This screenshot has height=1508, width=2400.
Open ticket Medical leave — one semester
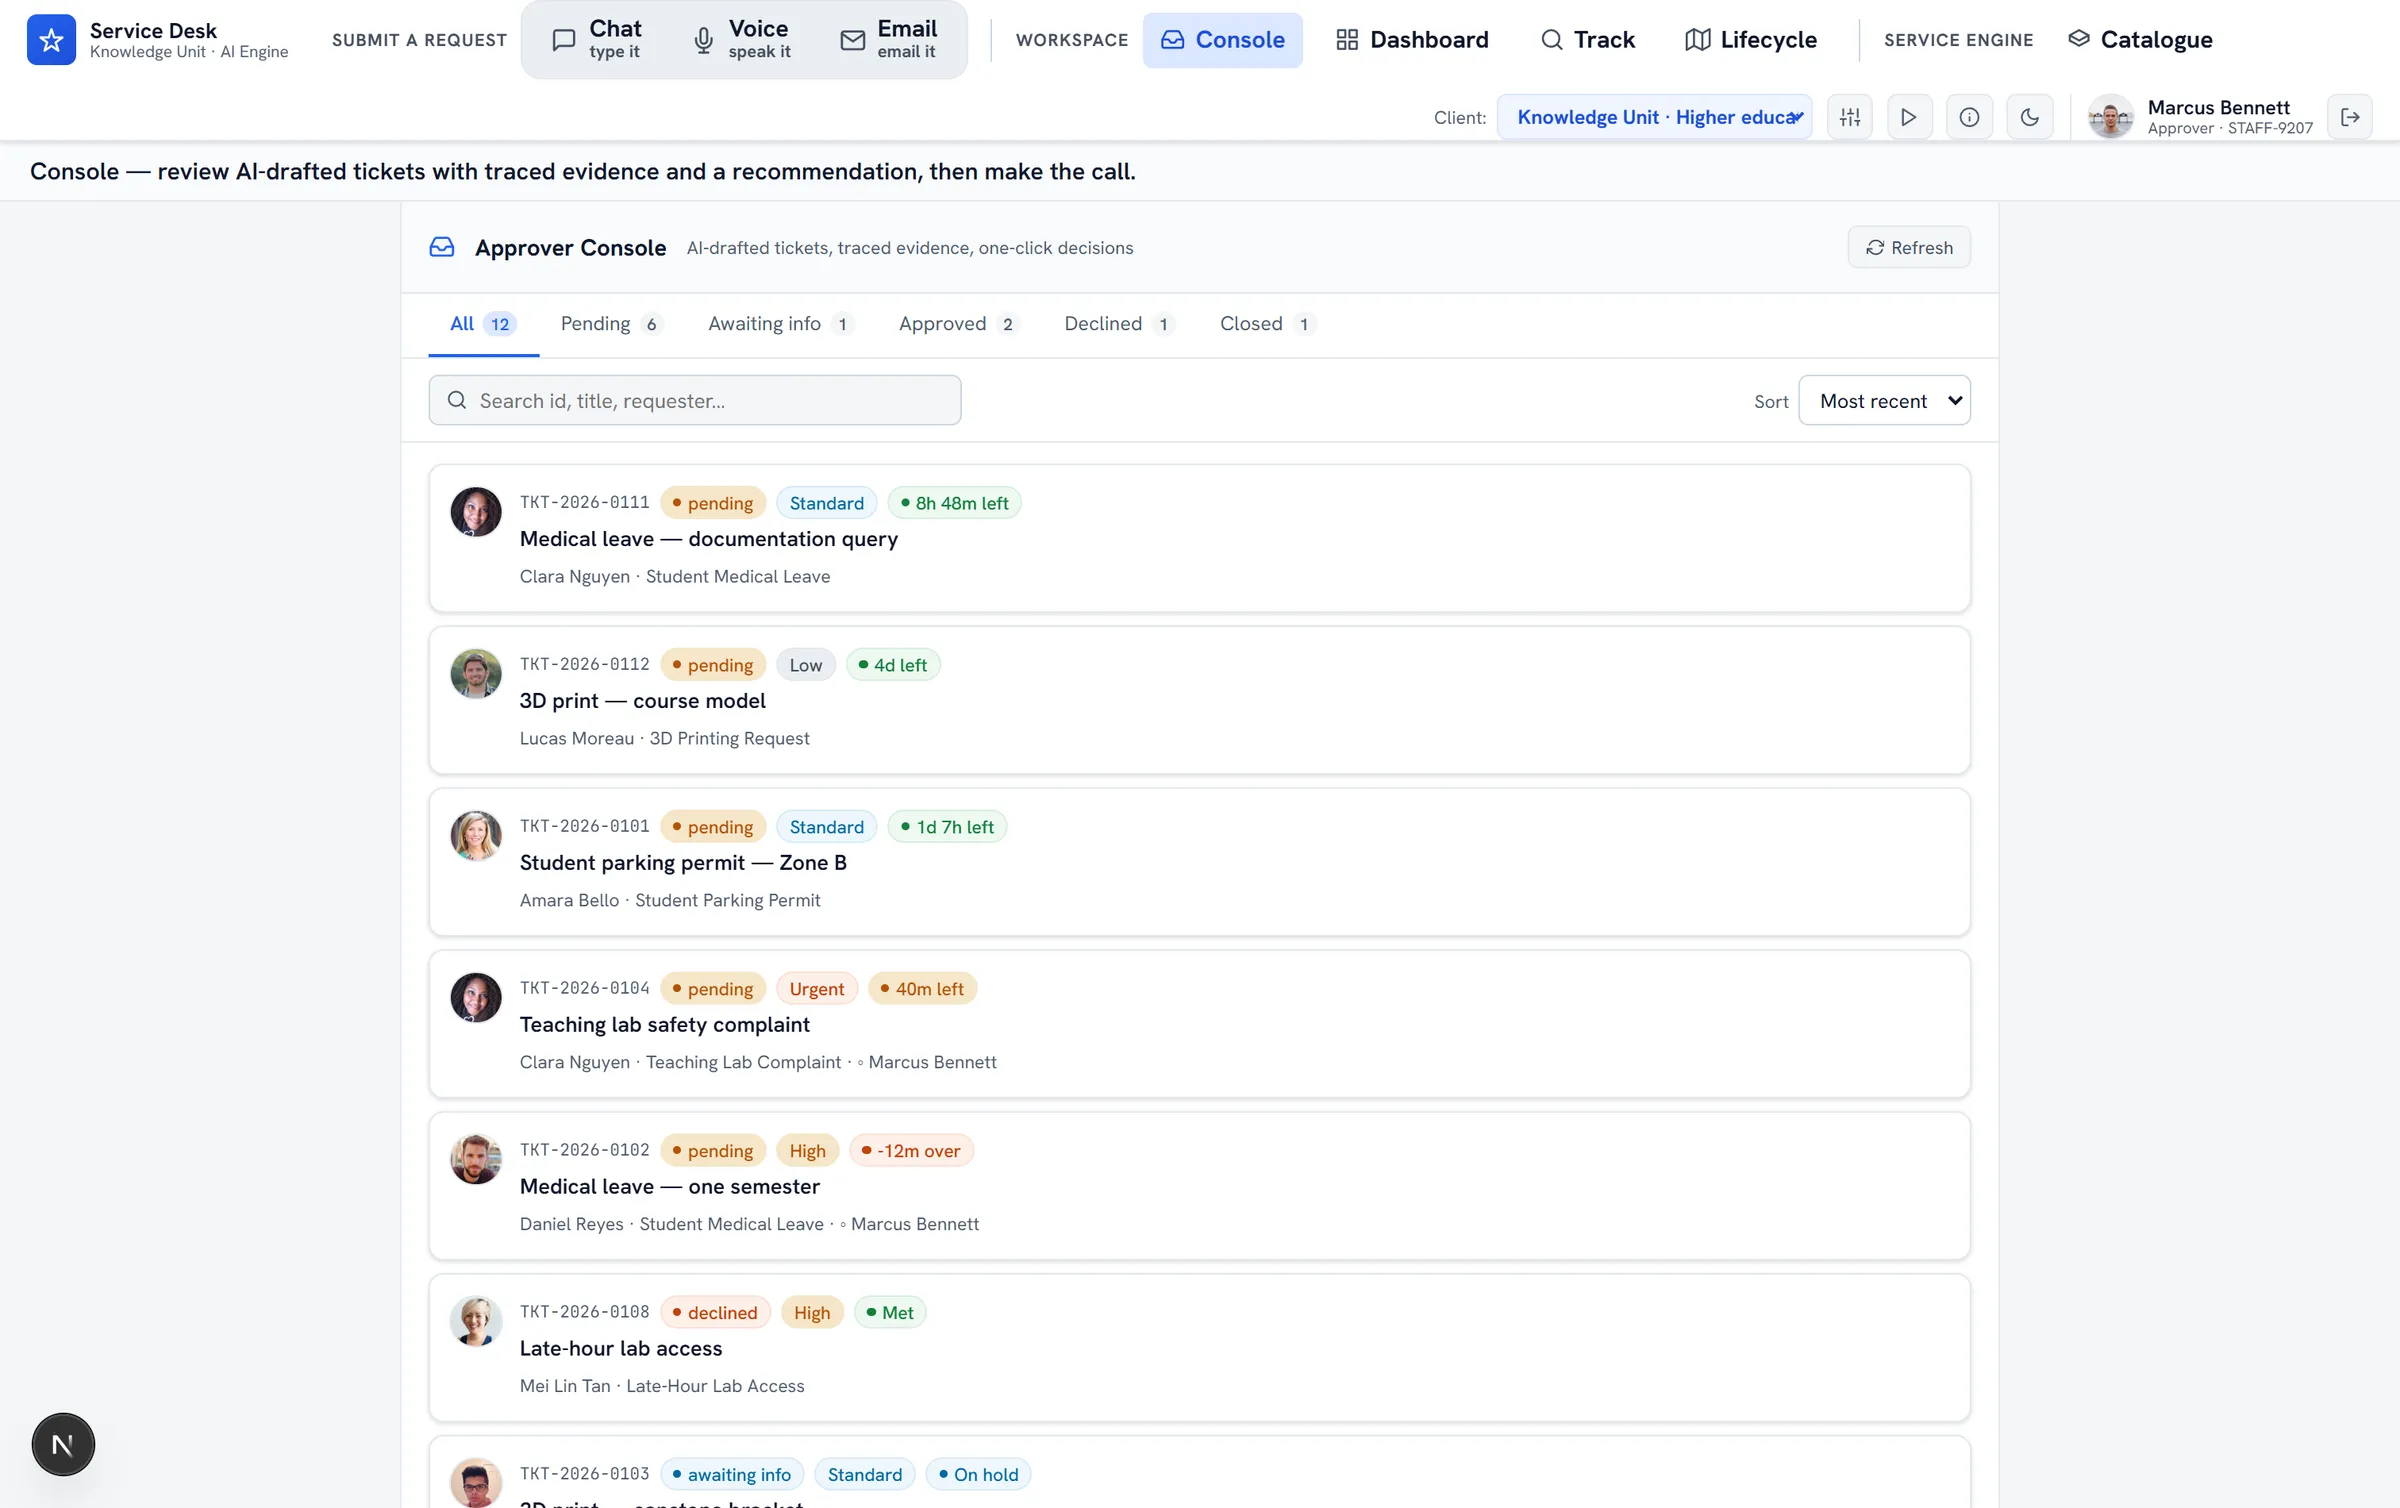point(1199,1186)
